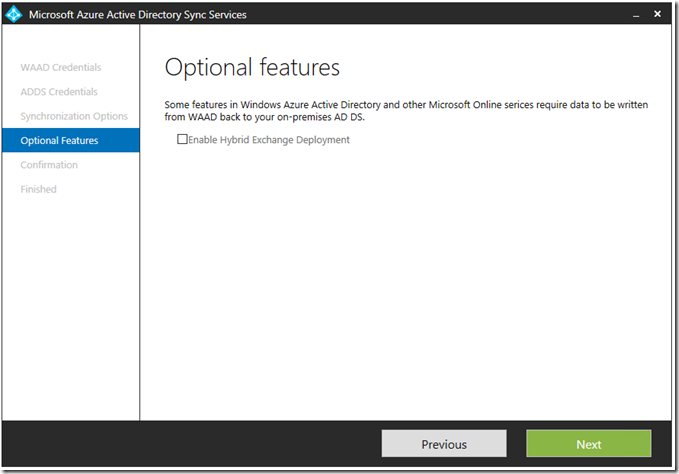Click the 'Optional features' heading

point(252,68)
